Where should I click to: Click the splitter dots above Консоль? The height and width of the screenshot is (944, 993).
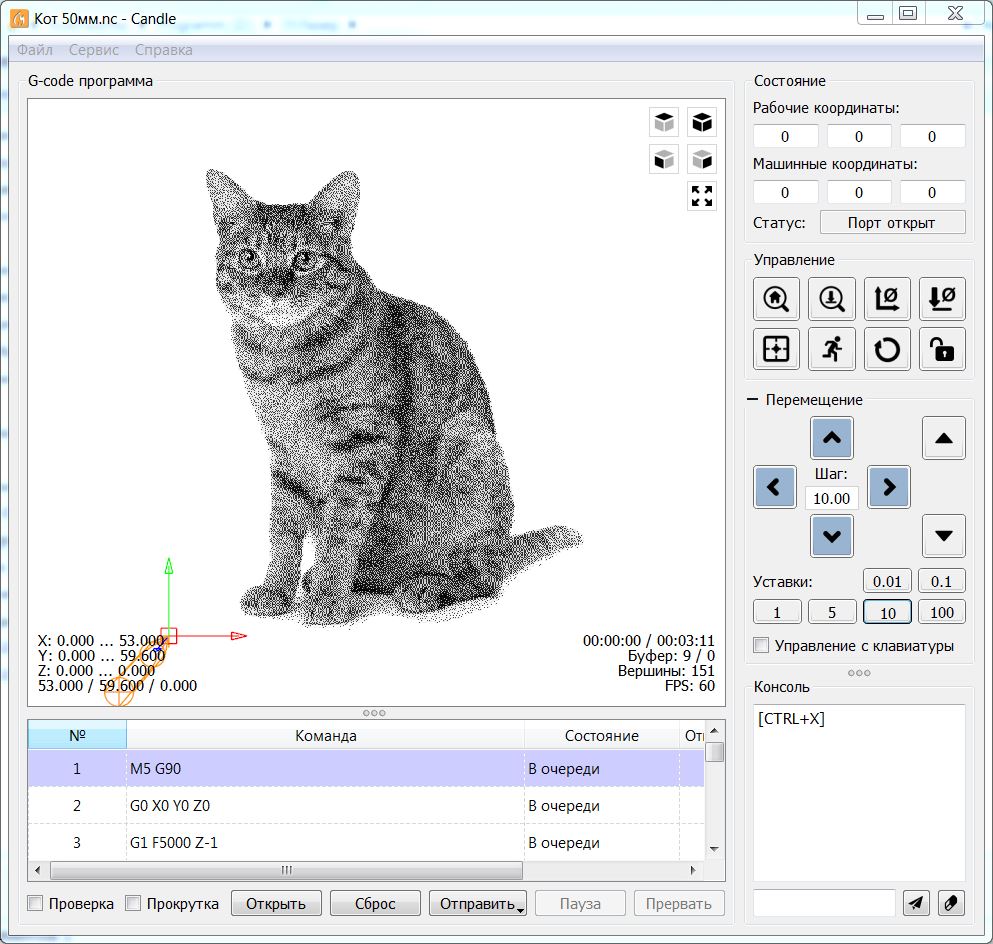pyautogui.click(x=859, y=672)
